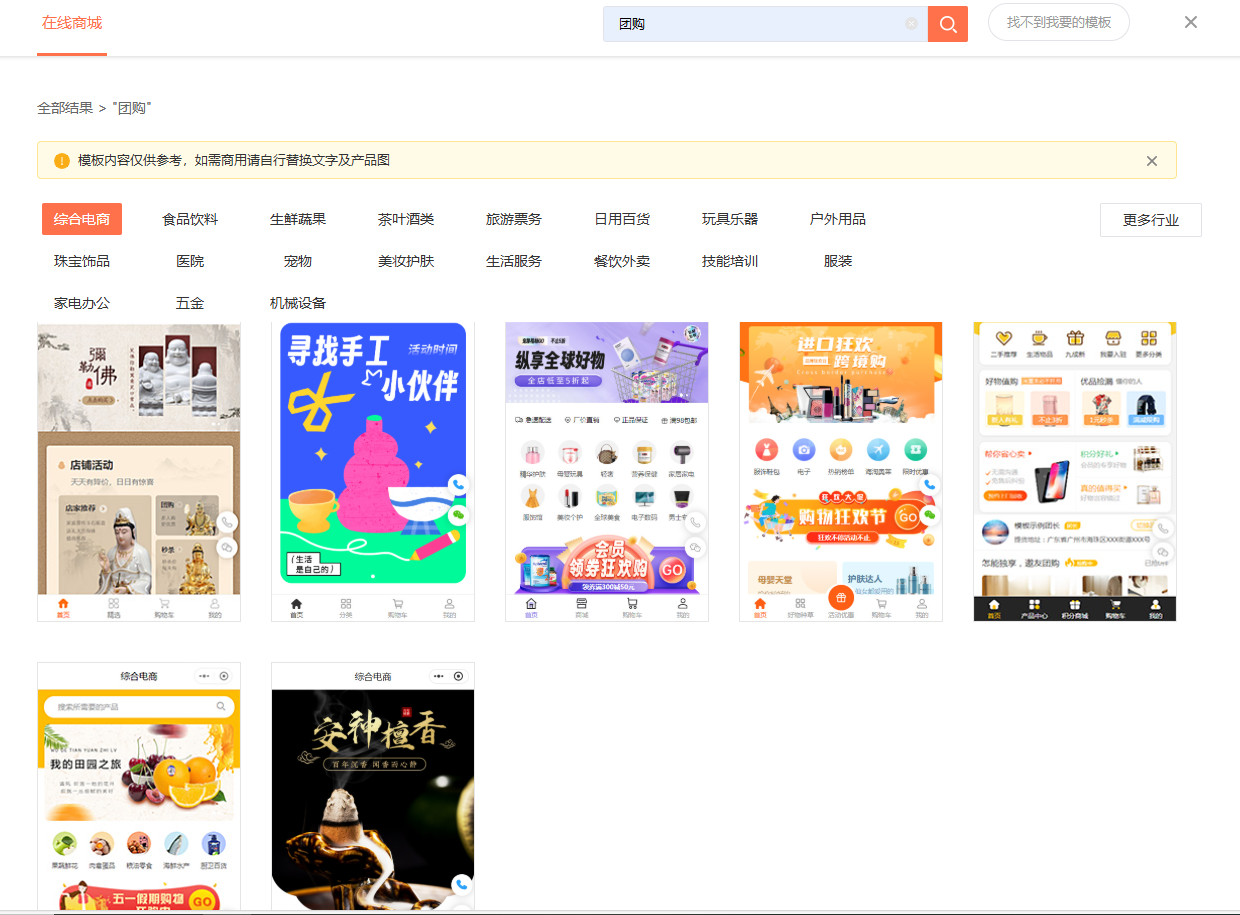Click the WeChat icon on the handcraft template
1240x915 pixels.
(x=458, y=514)
